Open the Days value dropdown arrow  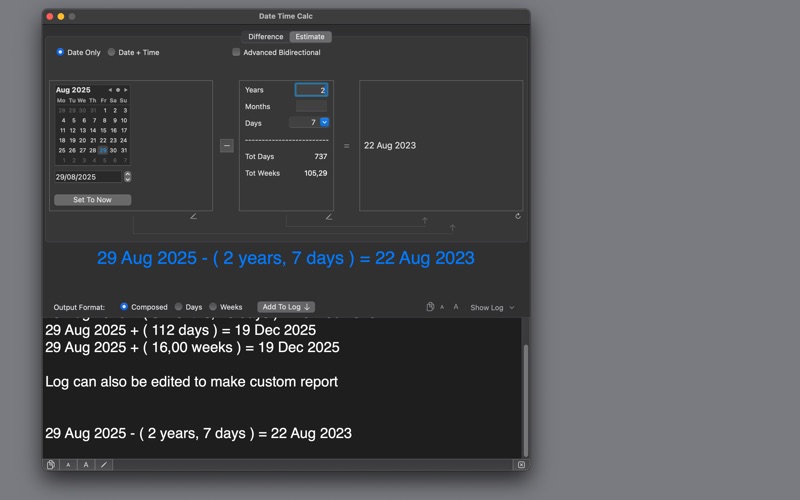[324, 122]
